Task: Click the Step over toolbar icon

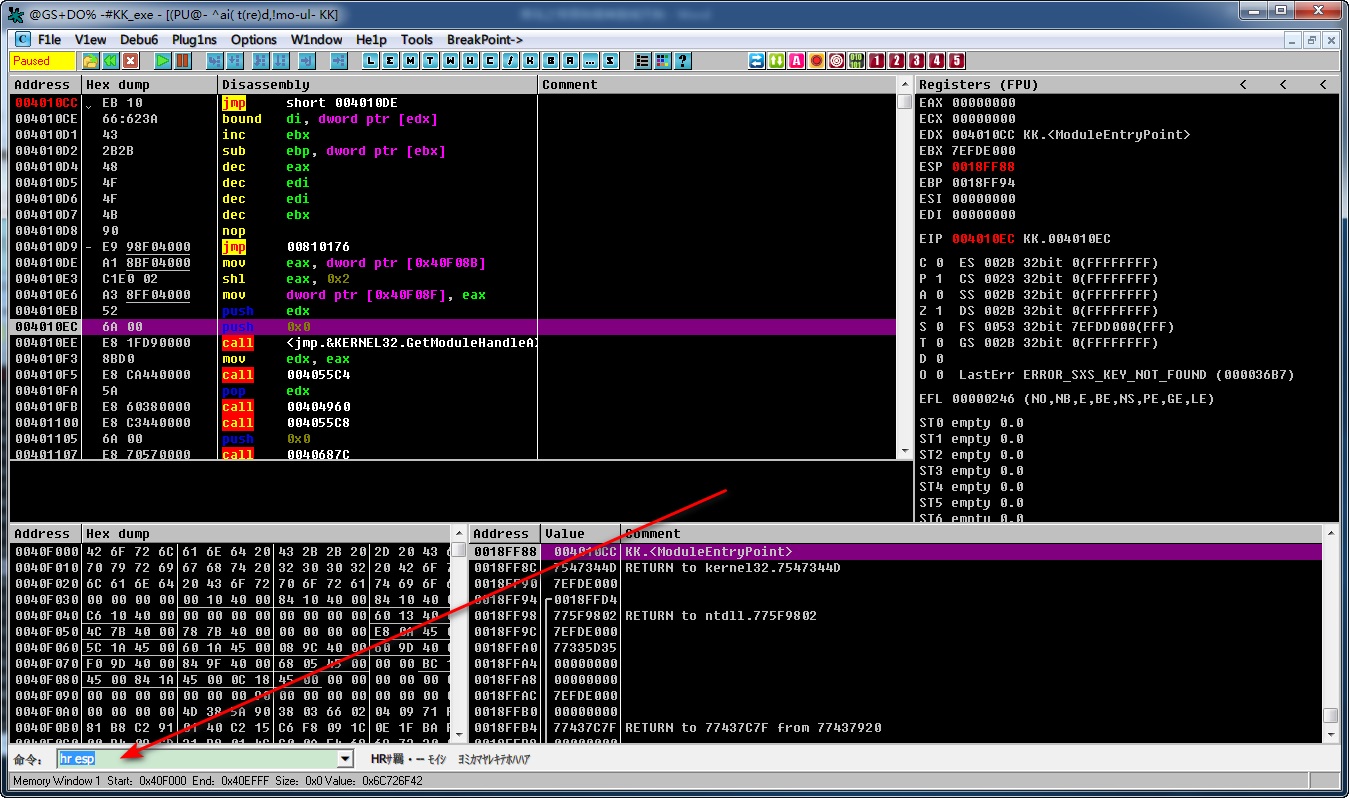Action: (x=234, y=61)
